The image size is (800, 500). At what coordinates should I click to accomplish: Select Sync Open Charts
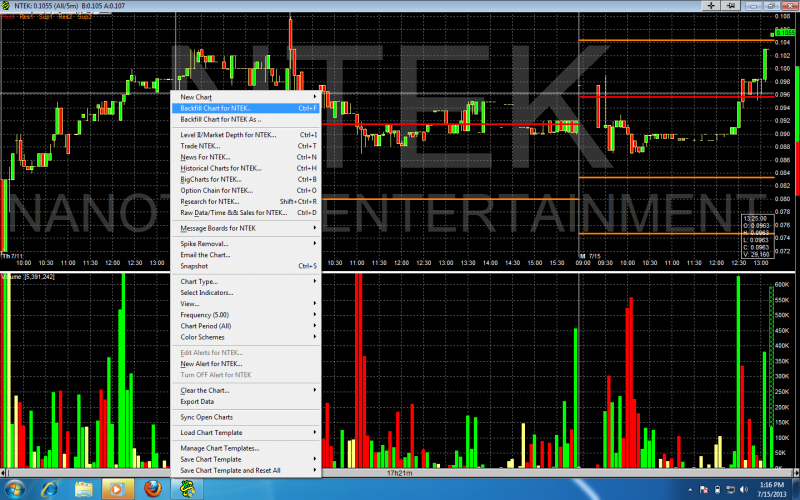(x=246, y=417)
